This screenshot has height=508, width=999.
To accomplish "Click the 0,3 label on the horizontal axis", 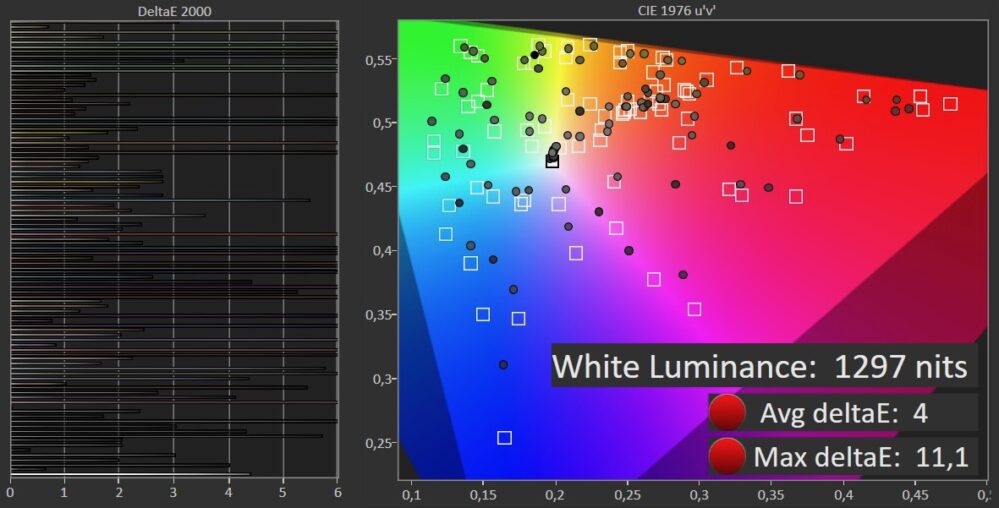I will click(x=699, y=493).
